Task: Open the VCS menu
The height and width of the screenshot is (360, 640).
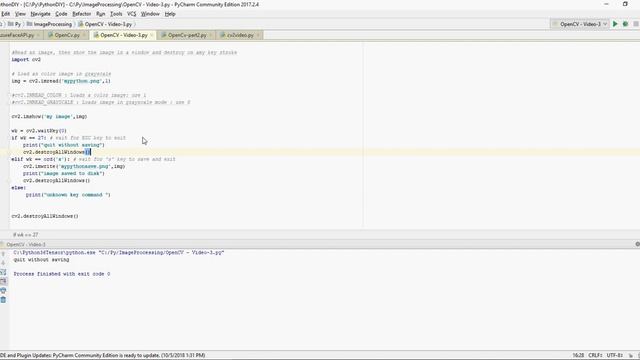Action: 131,14
